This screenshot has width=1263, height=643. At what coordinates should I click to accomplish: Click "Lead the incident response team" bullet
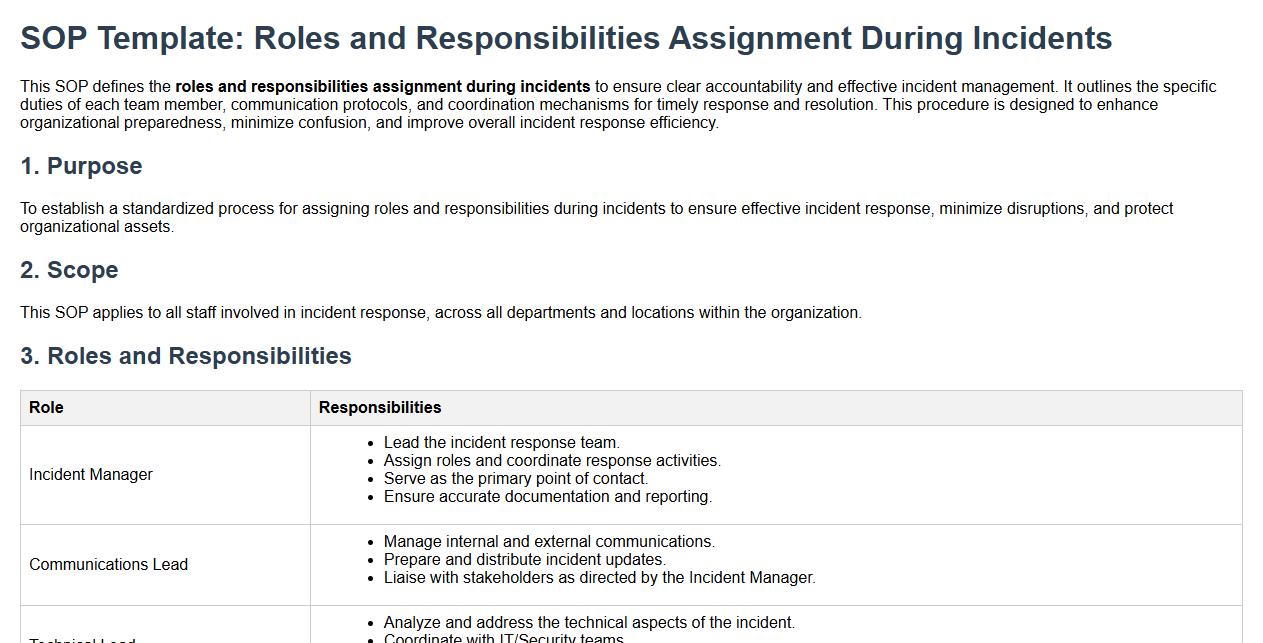[501, 443]
